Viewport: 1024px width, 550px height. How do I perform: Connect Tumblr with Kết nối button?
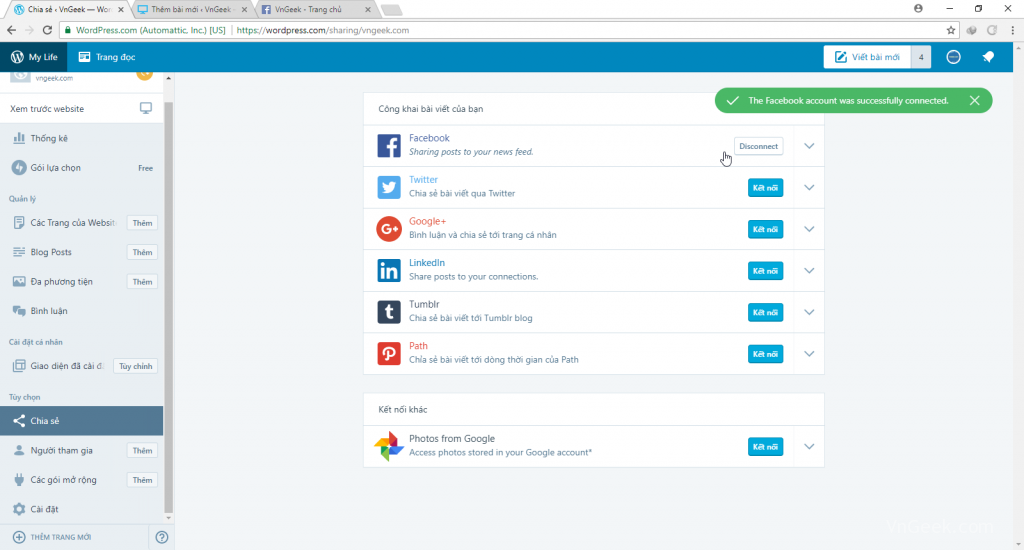(x=765, y=312)
